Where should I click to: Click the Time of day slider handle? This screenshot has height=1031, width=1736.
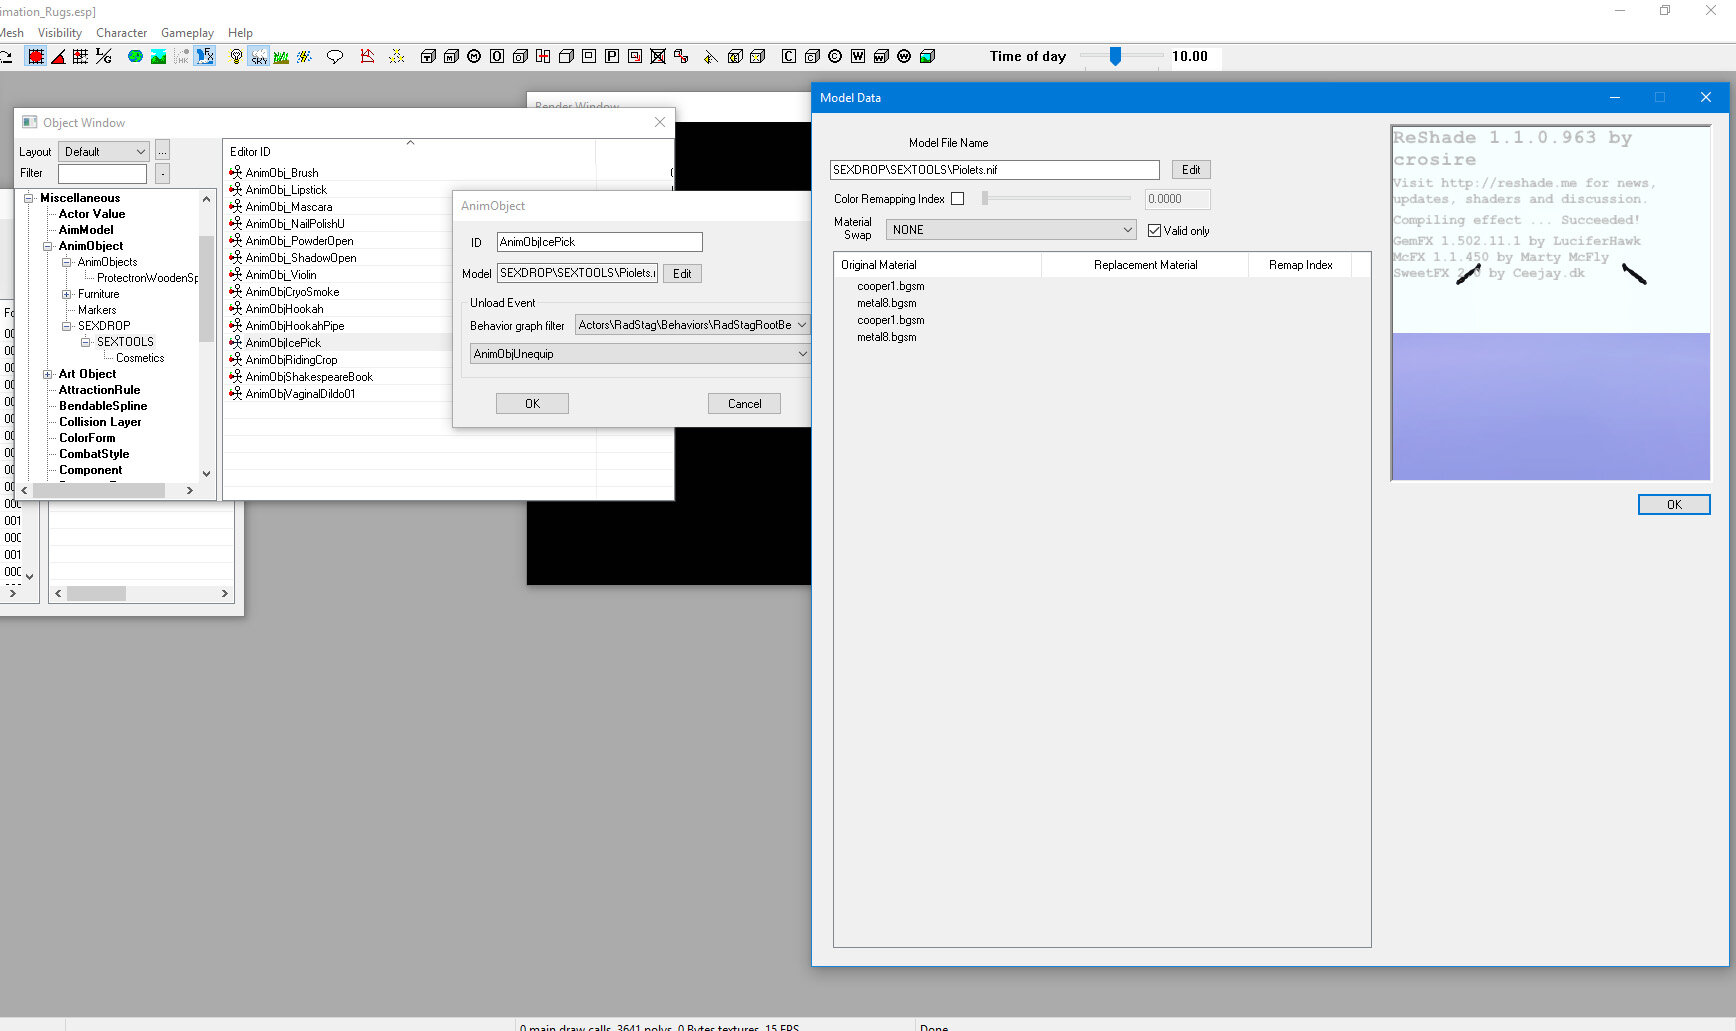(x=1115, y=57)
